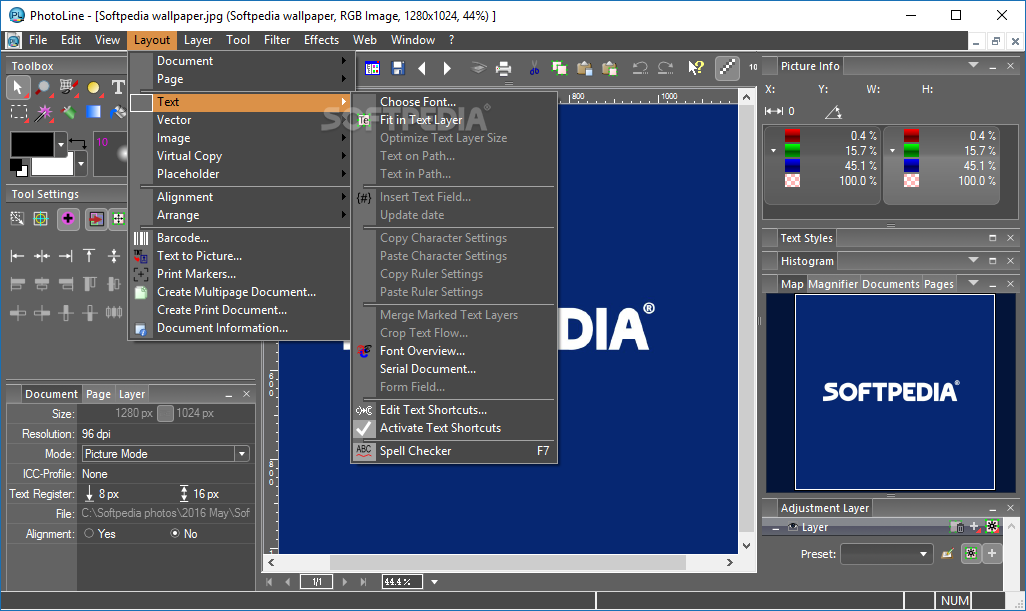
Task: Click the swap foreground background colors arrow
Action: click(78, 142)
